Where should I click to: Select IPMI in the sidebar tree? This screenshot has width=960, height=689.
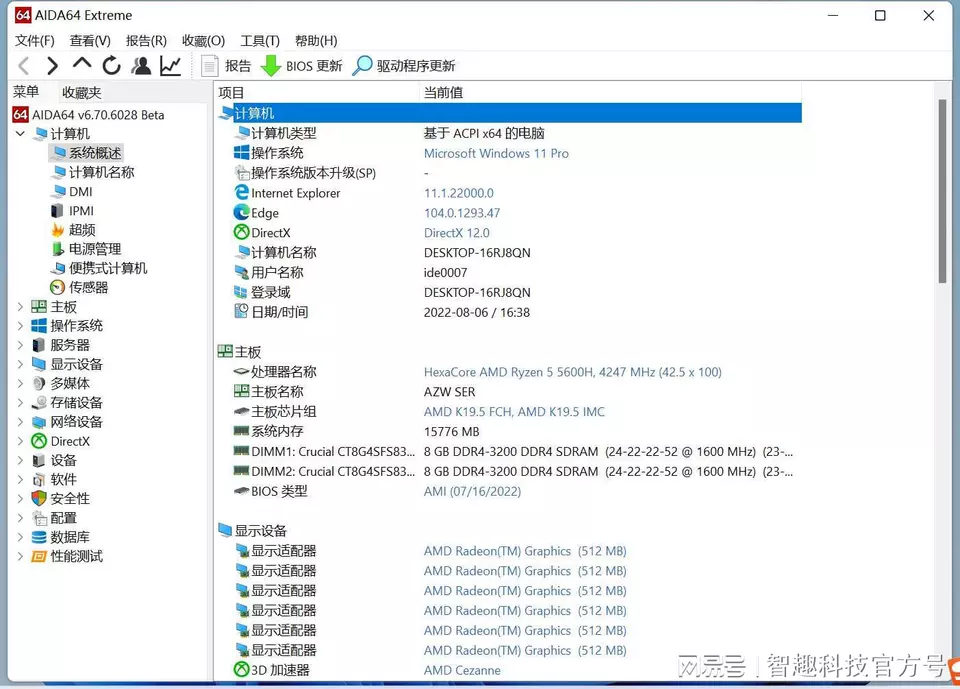click(x=72, y=211)
